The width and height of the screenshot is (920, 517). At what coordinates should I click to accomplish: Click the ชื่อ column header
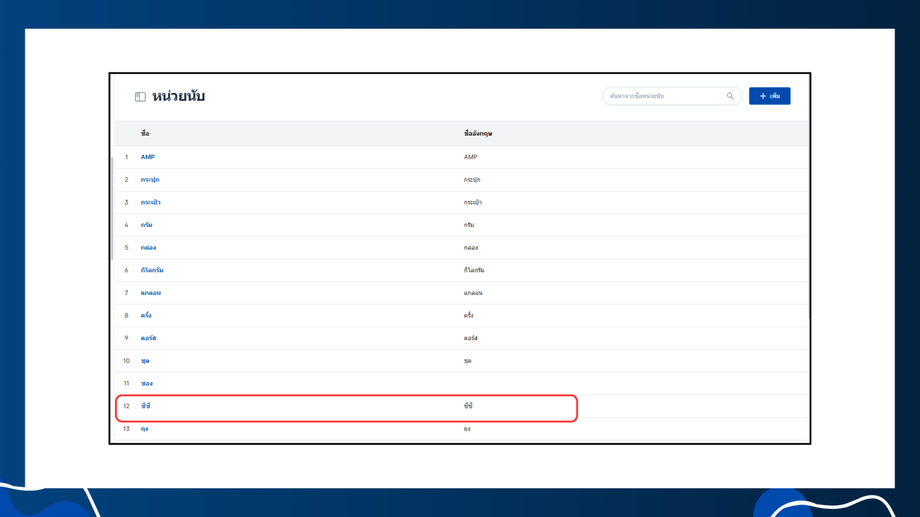(x=145, y=134)
